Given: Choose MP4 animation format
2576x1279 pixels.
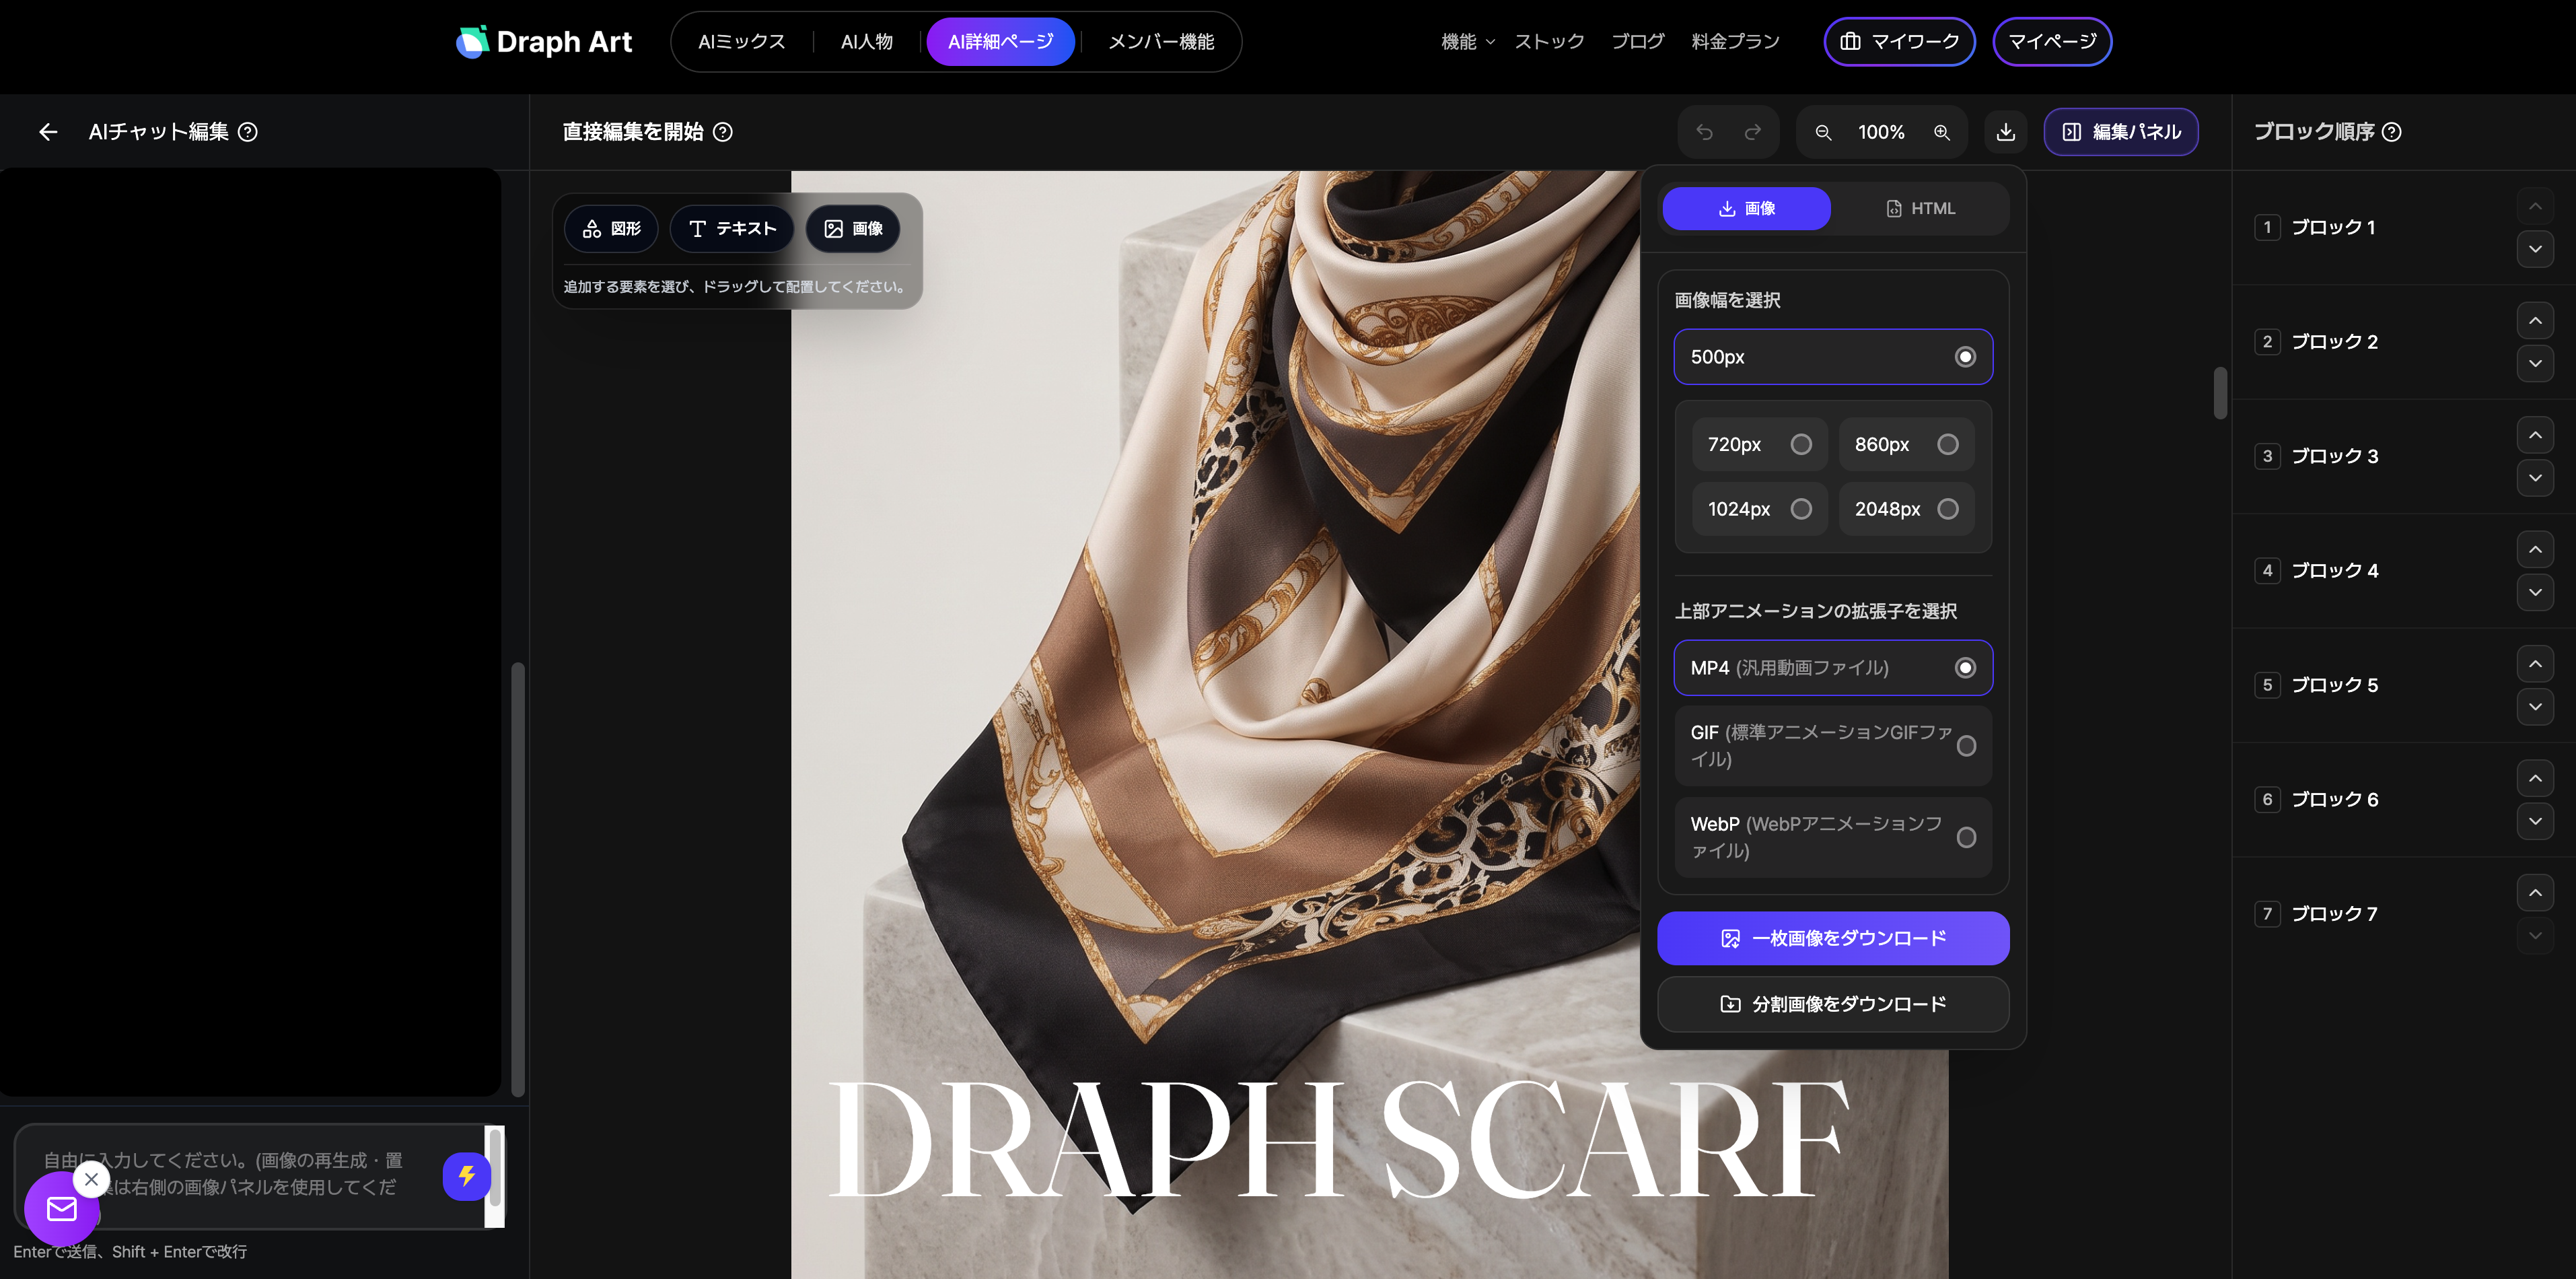Looking at the screenshot, I should click(x=1833, y=668).
